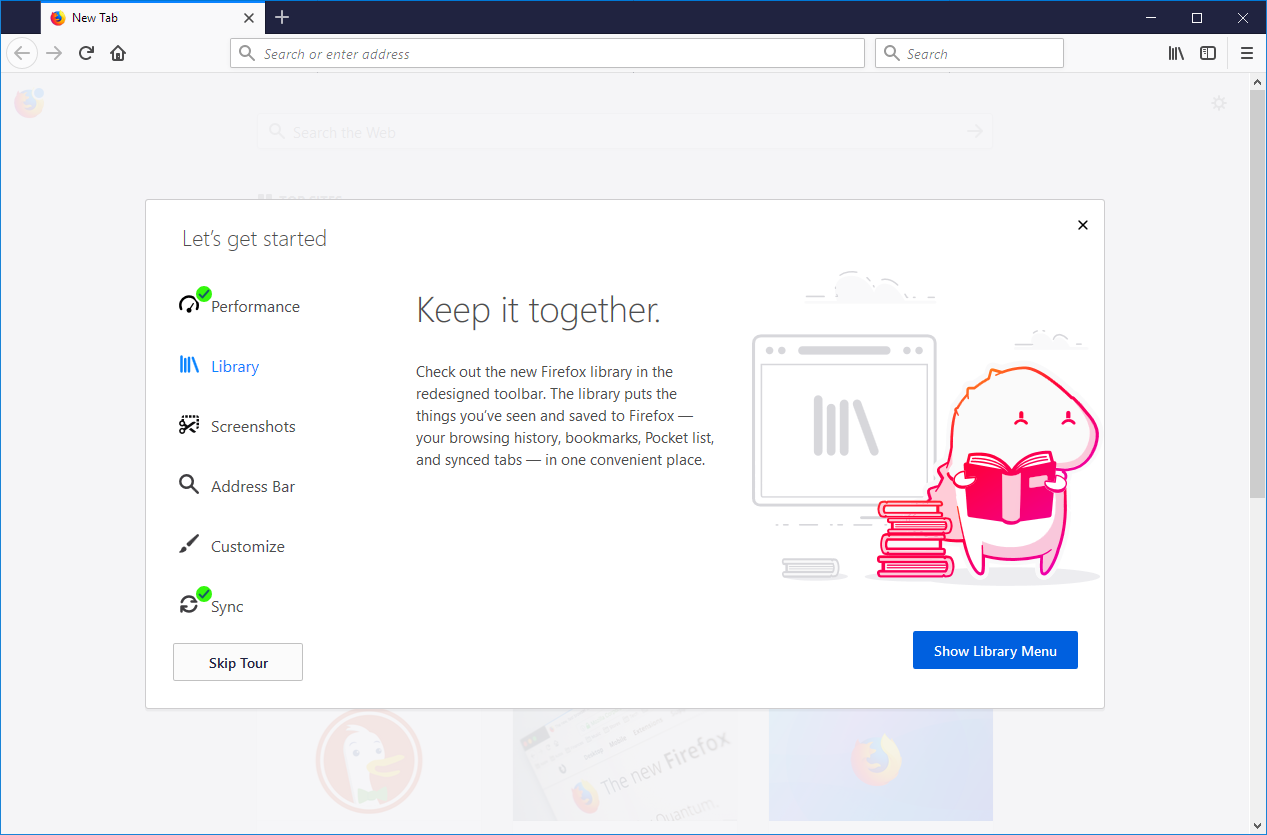Go to the home page
The image size is (1267, 835).
coord(118,54)
